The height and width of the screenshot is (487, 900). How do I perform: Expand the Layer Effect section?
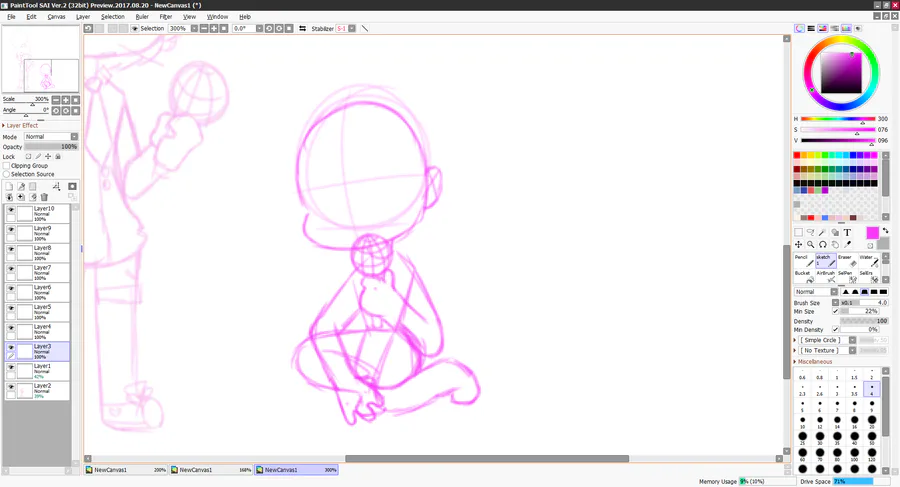[21, 125]
